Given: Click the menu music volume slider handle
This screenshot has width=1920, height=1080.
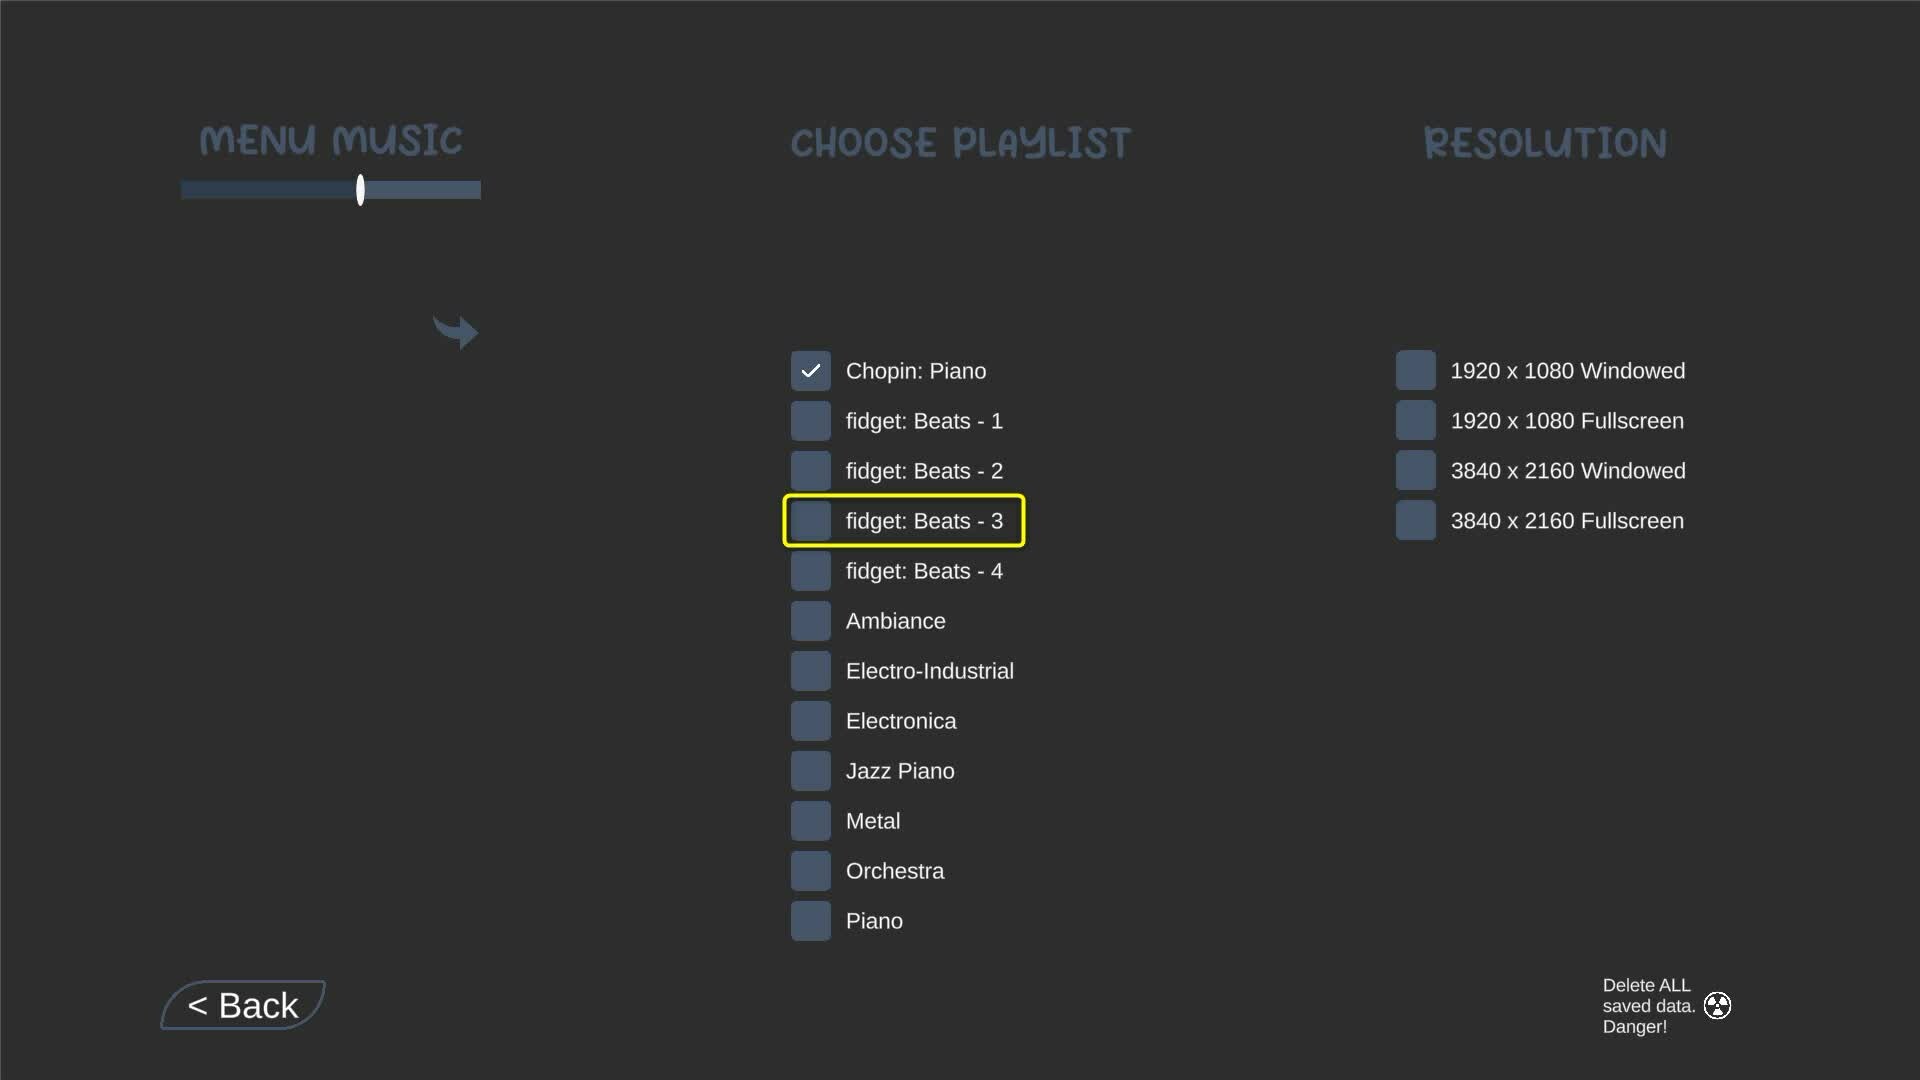Looking at the screenshot, I should click(360, 190).
